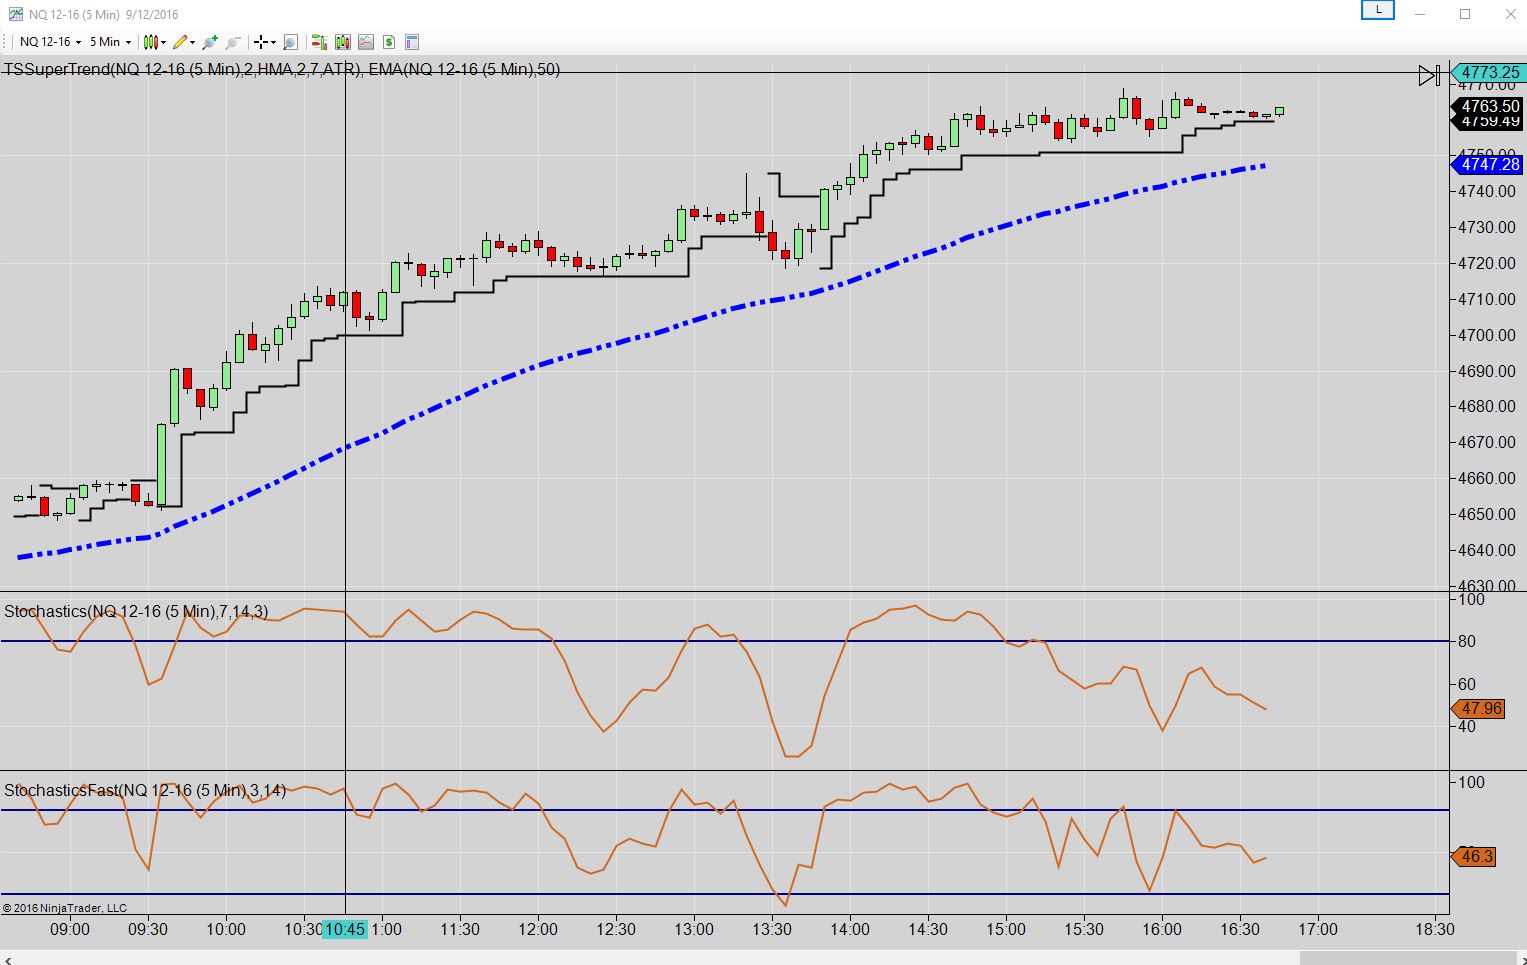Select the StochasticsFast 3,14 panel label

pos(145,790)
